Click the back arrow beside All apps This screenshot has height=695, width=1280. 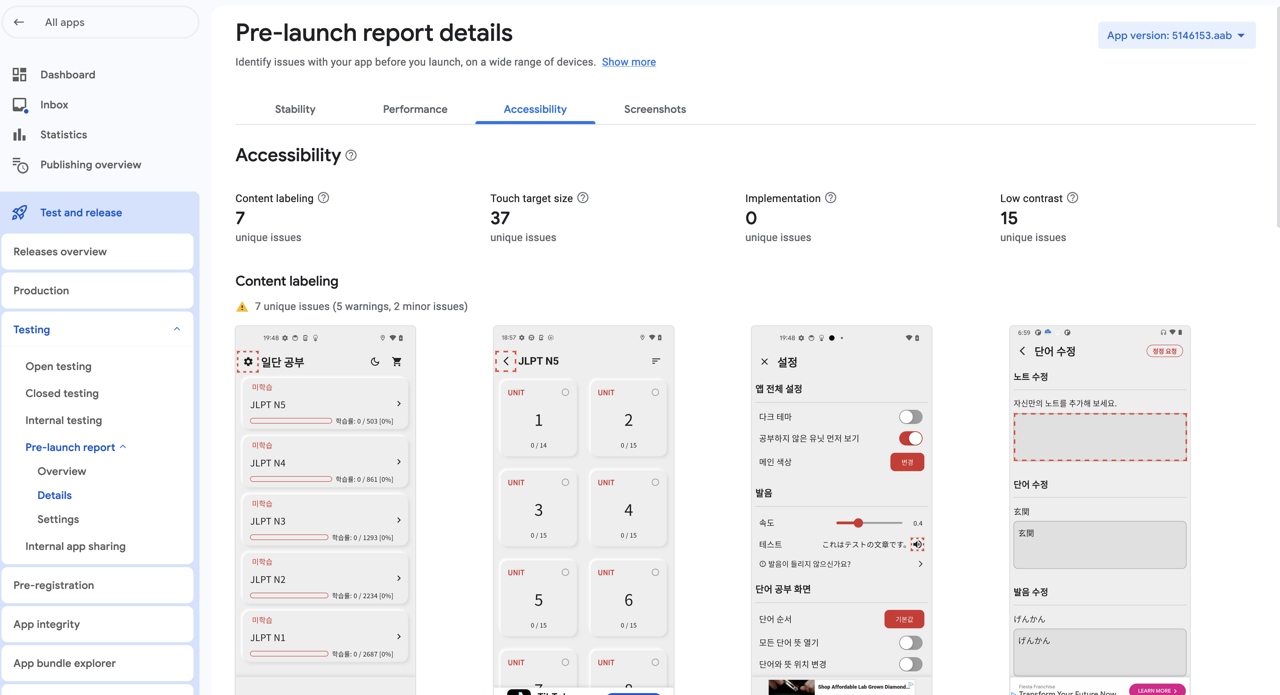coord(20,22)
